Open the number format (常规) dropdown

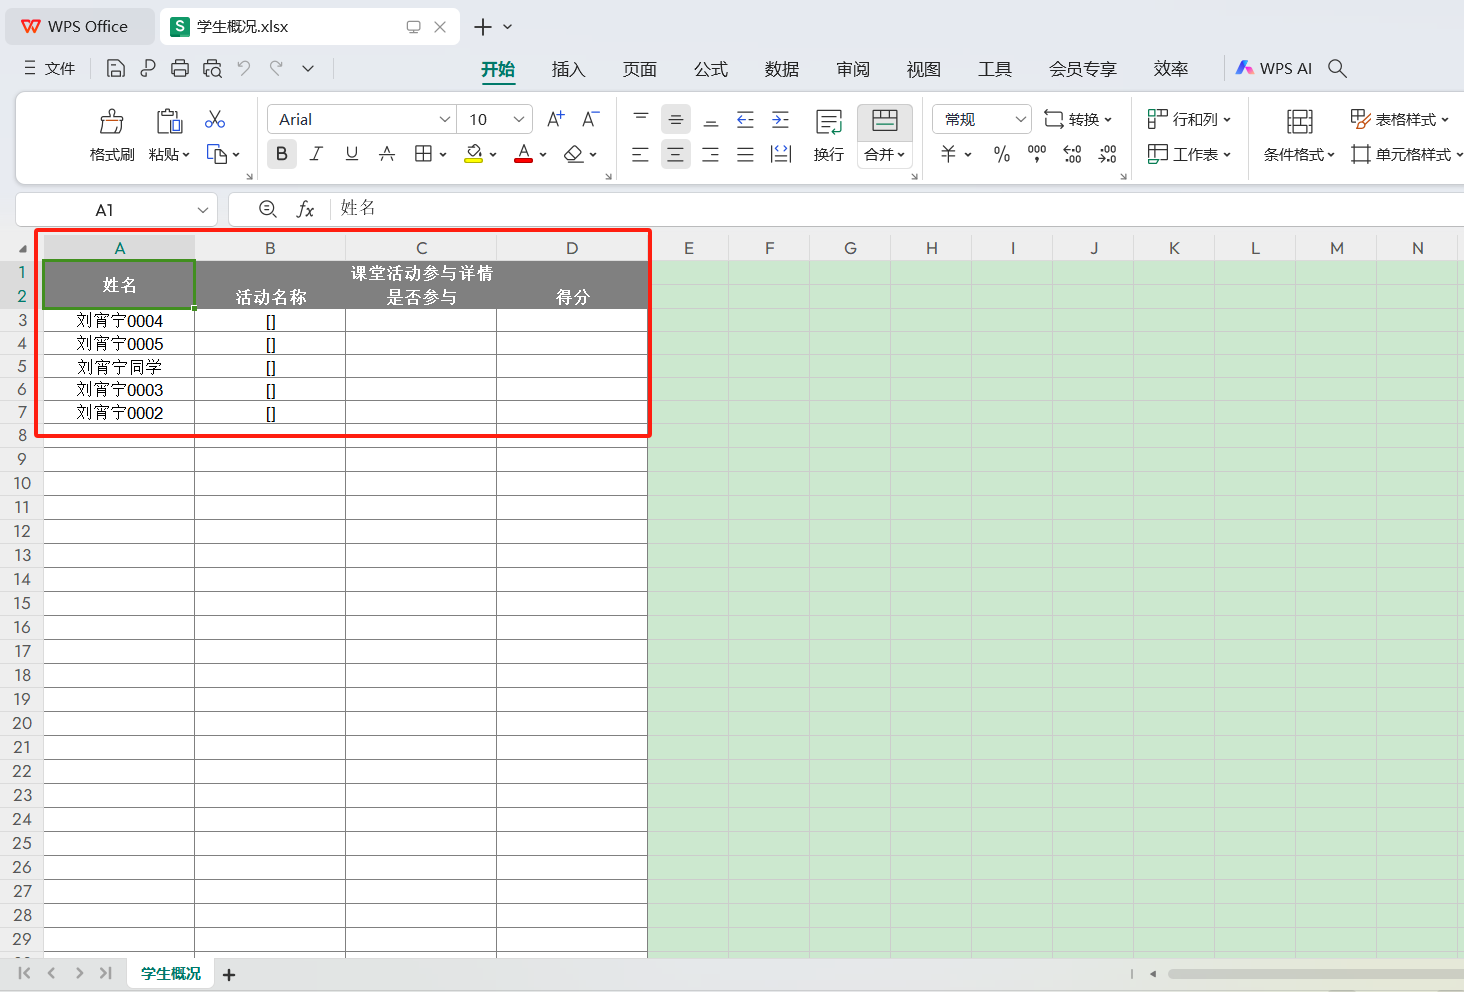coord(1020,119)
